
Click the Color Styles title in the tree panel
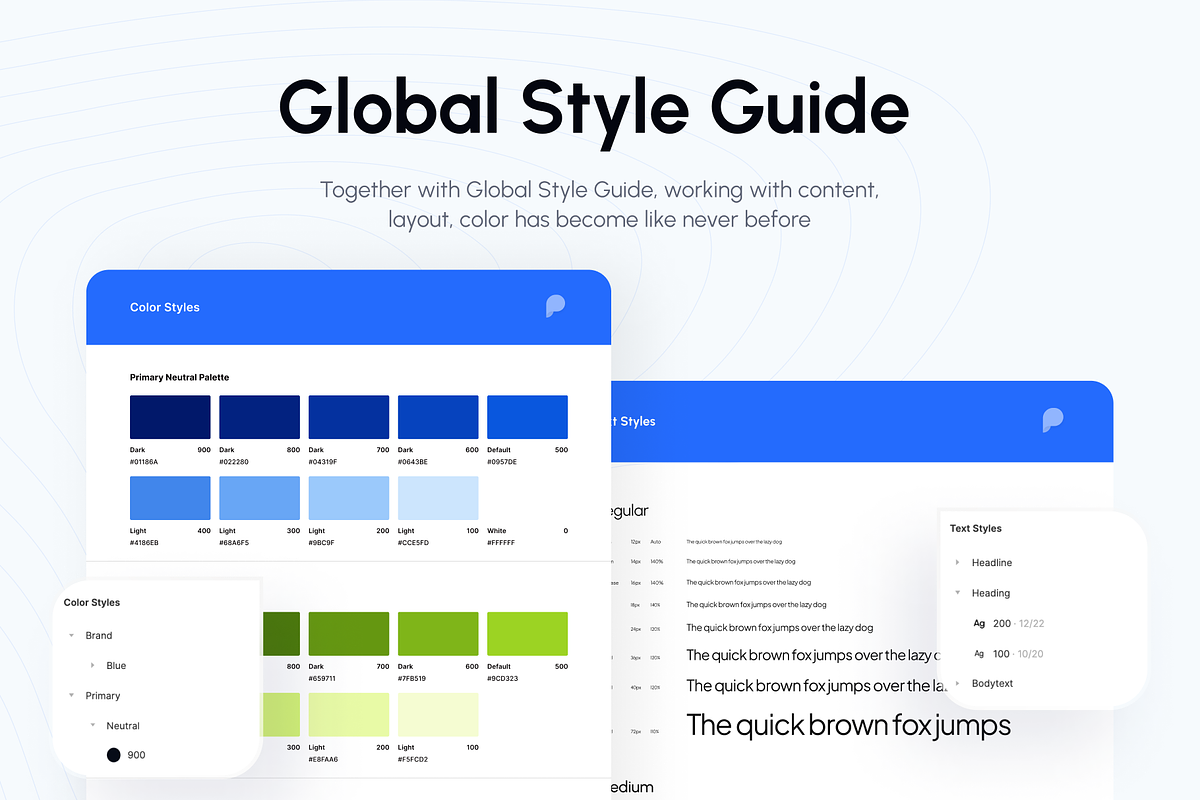(92, 603)
